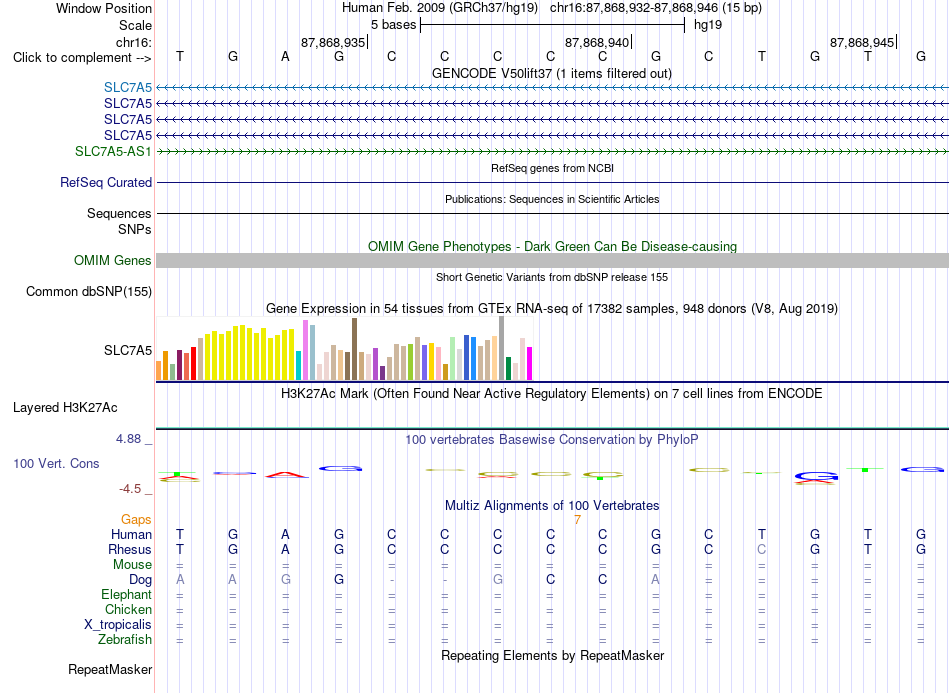This screenshot has width=950, height=693.
Task: Click 'Short Genetic Variants from dbSNP release 155' title
Action: (x=552, y=277)
